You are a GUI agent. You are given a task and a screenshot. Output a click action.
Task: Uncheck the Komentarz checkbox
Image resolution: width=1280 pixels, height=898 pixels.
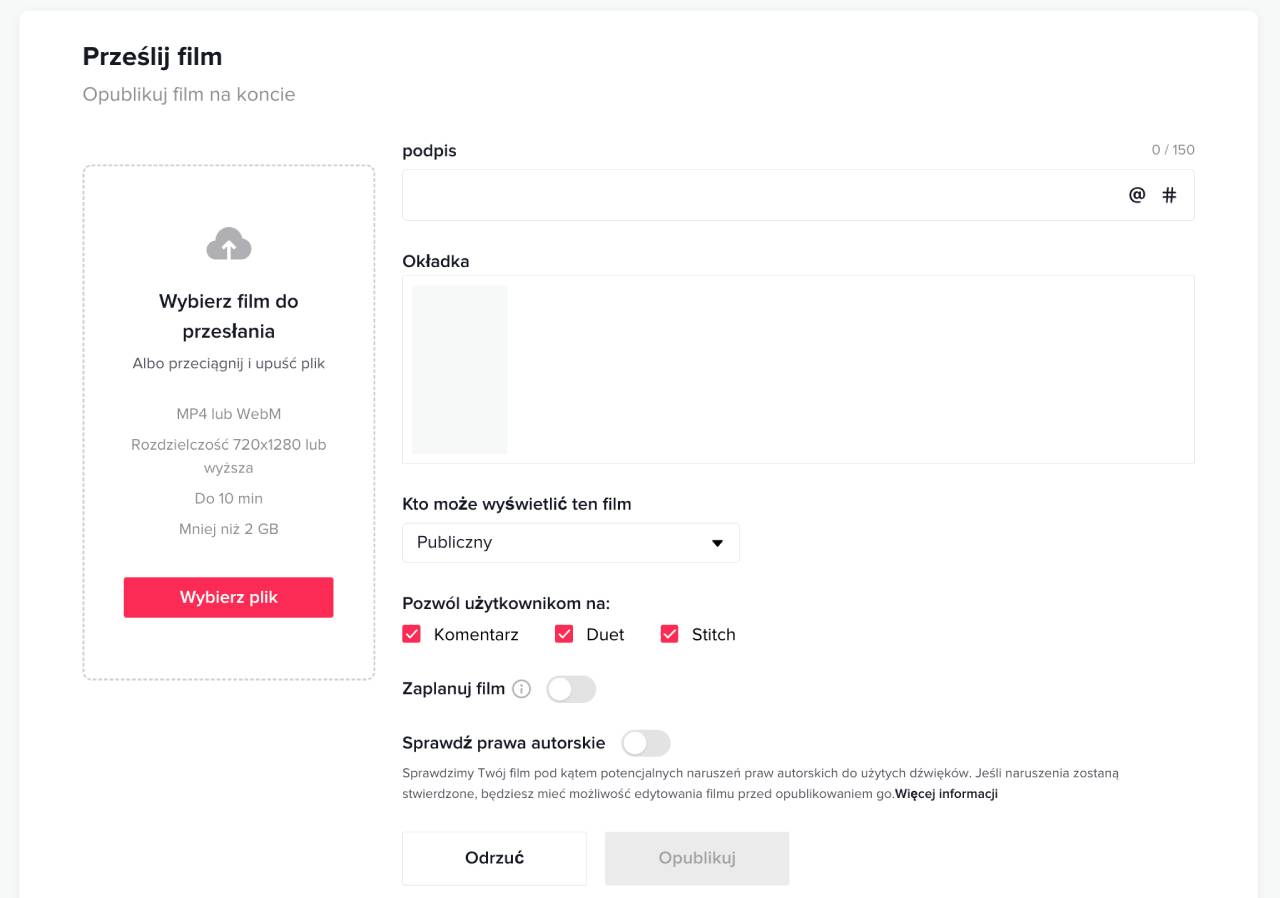411,634
